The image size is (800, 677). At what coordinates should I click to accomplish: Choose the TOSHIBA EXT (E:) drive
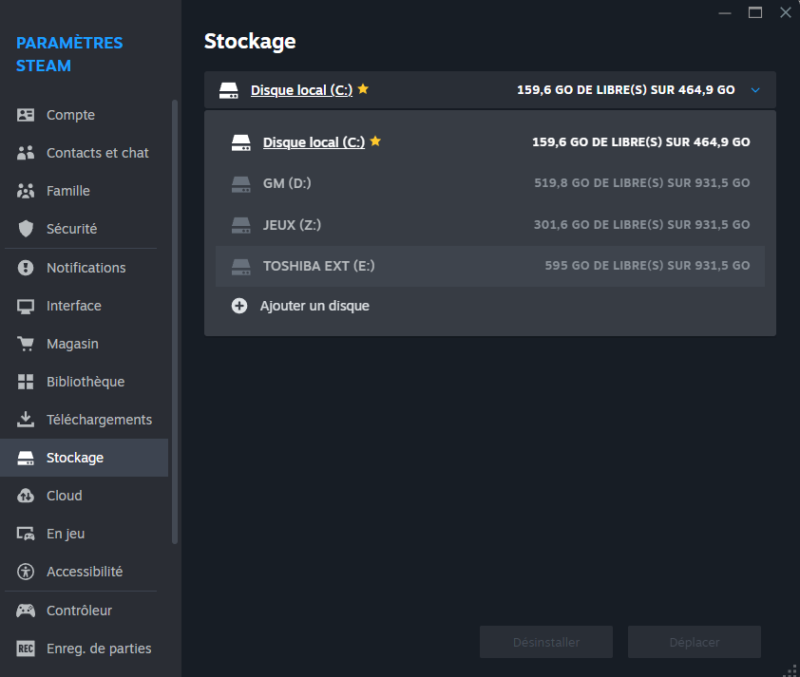[x=490, y=266]
